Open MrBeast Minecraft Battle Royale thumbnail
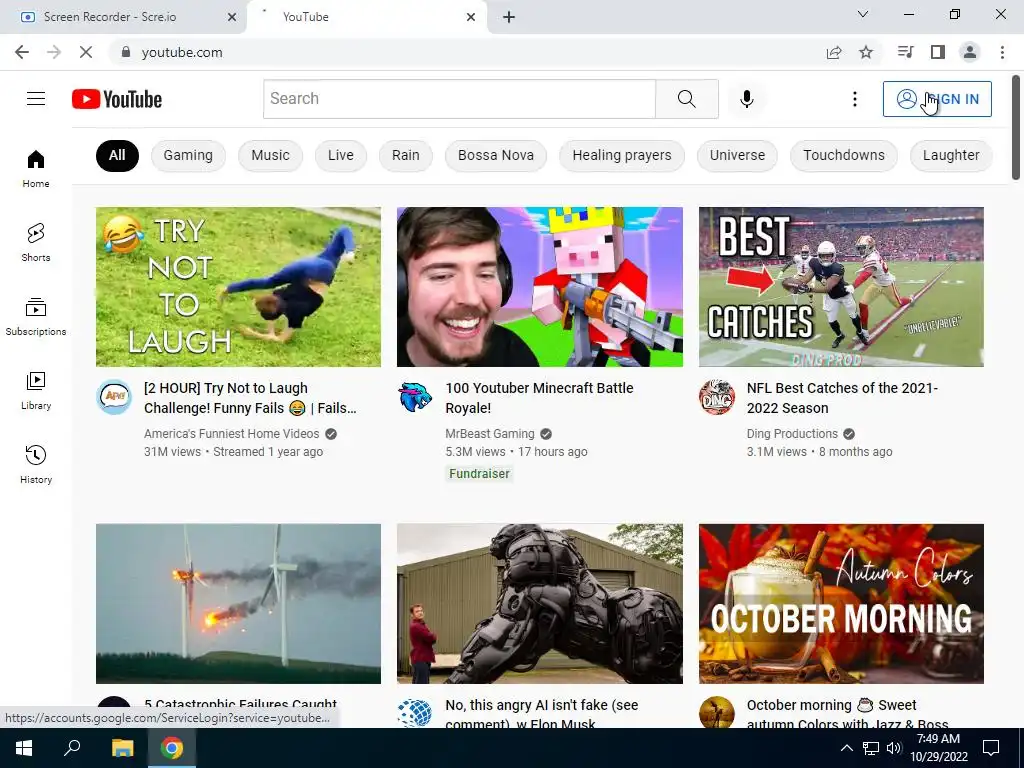This screenshot has height=768, width=1024. click(540, 287)
